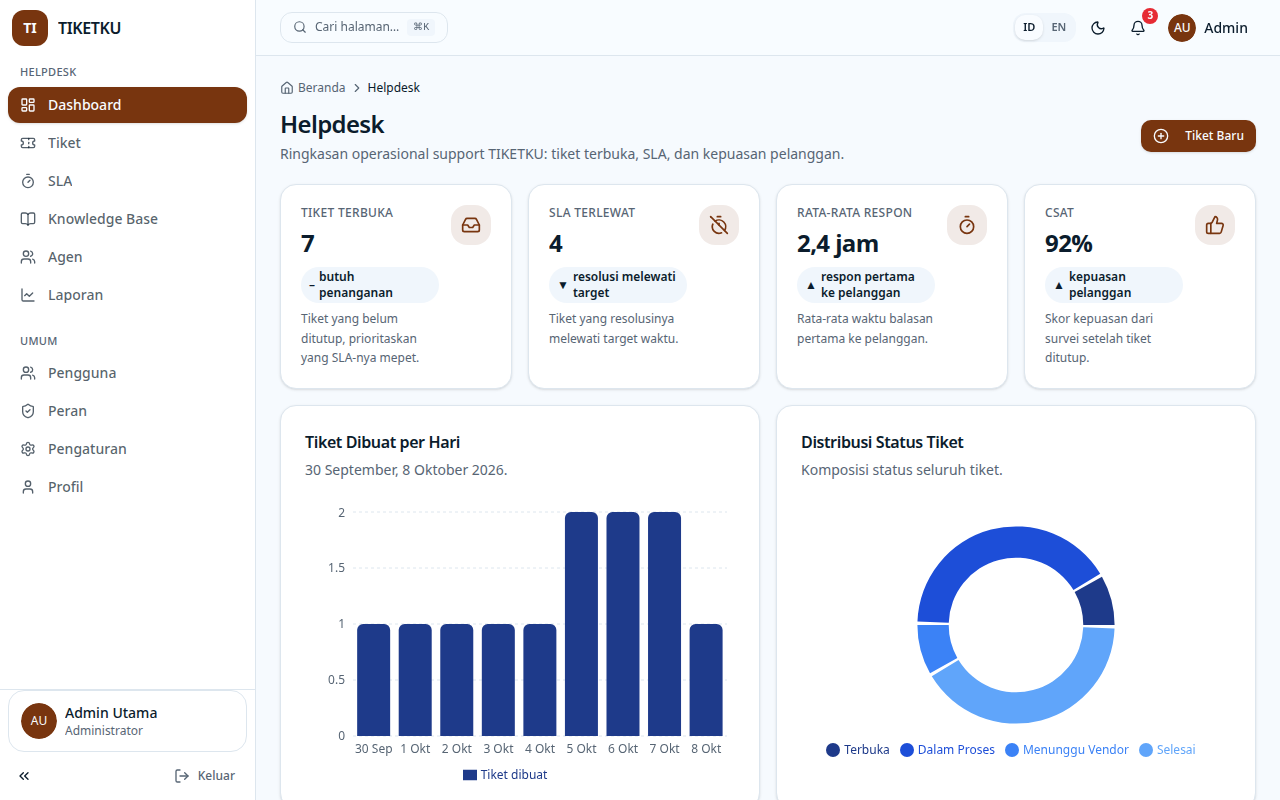Viewport: 1280px width, 800px height.
Task: Click the 'respon pertama ke pelanggan' badge
Action: [866, 285]
